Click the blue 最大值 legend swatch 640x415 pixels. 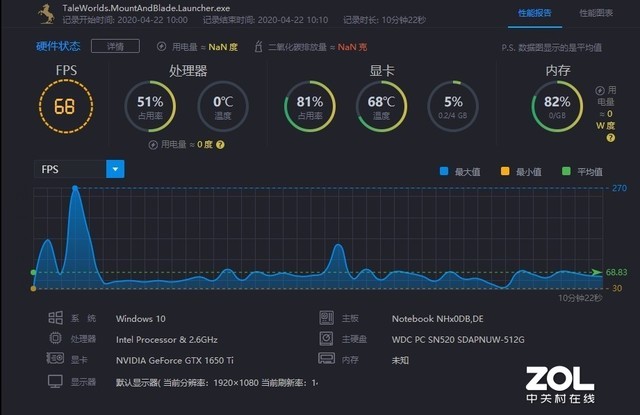(x=444, y=171)
